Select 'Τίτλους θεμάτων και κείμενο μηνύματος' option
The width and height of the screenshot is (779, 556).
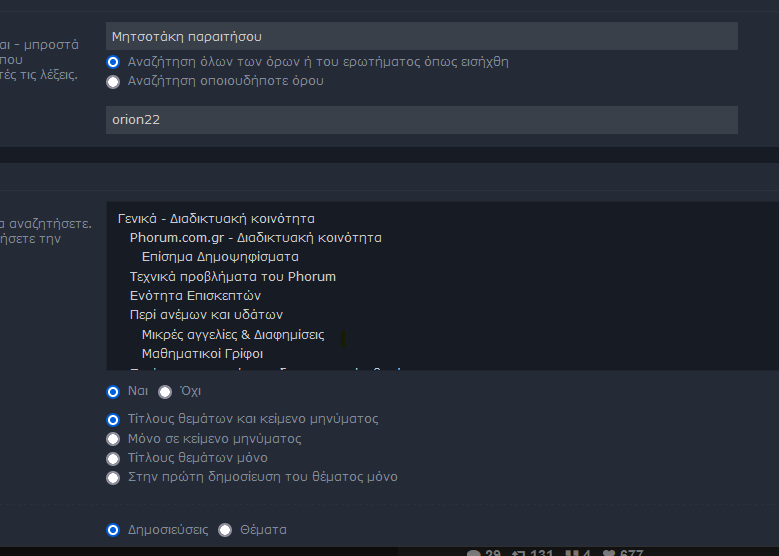113,419
